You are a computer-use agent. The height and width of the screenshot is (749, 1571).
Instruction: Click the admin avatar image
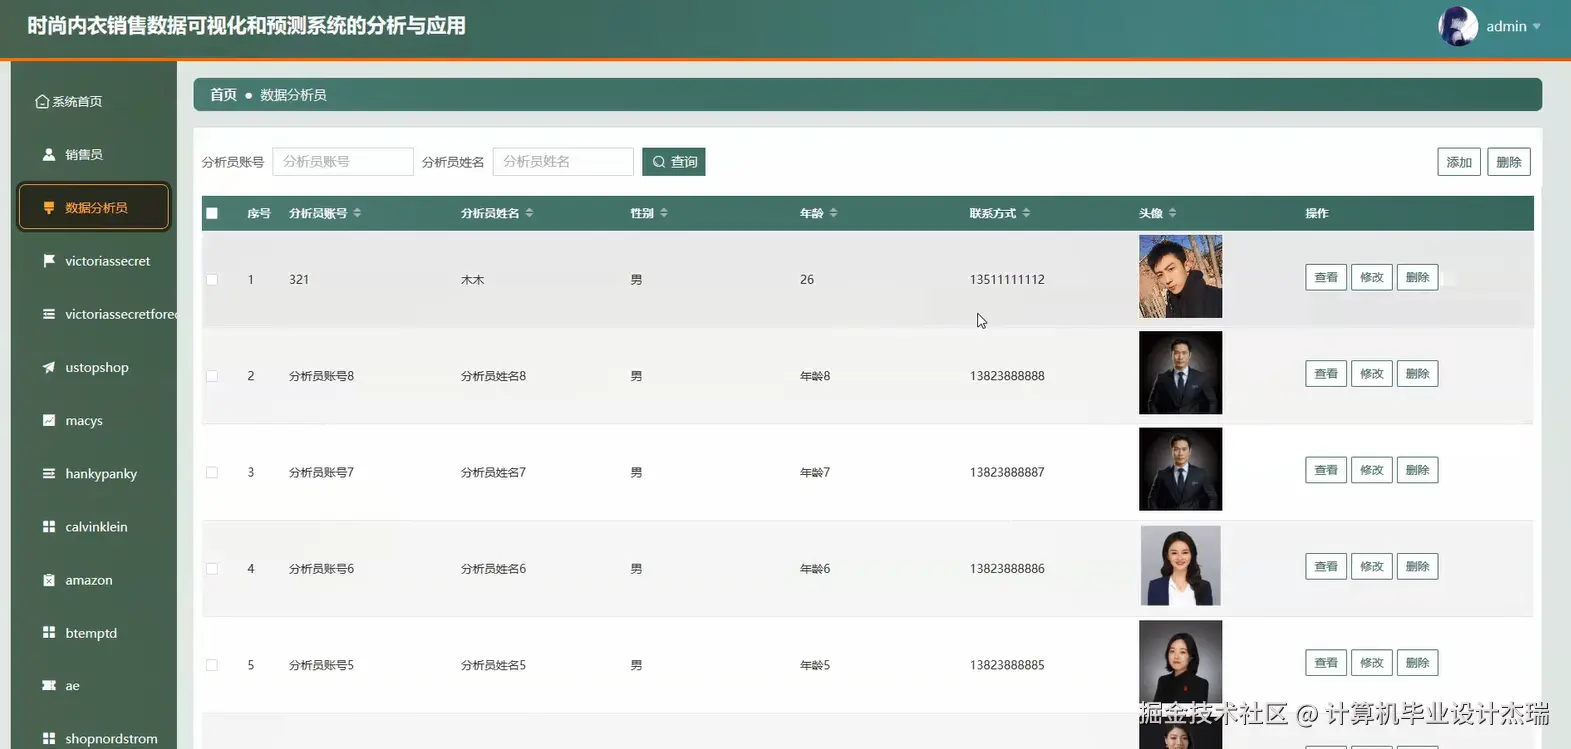point(1457,26)
